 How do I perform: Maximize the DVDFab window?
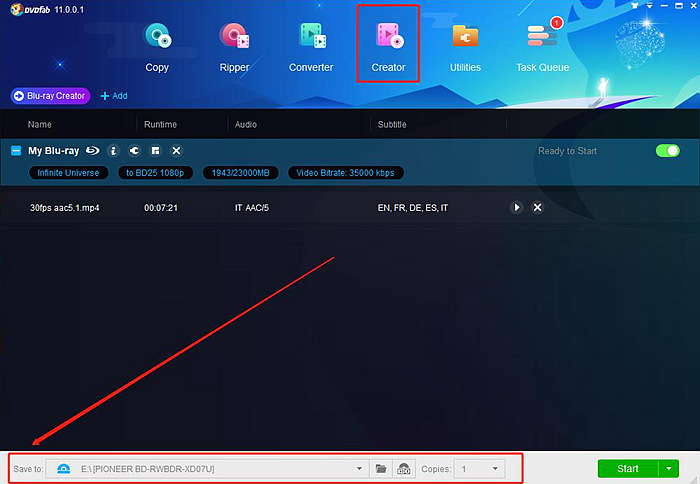point(679,6)
